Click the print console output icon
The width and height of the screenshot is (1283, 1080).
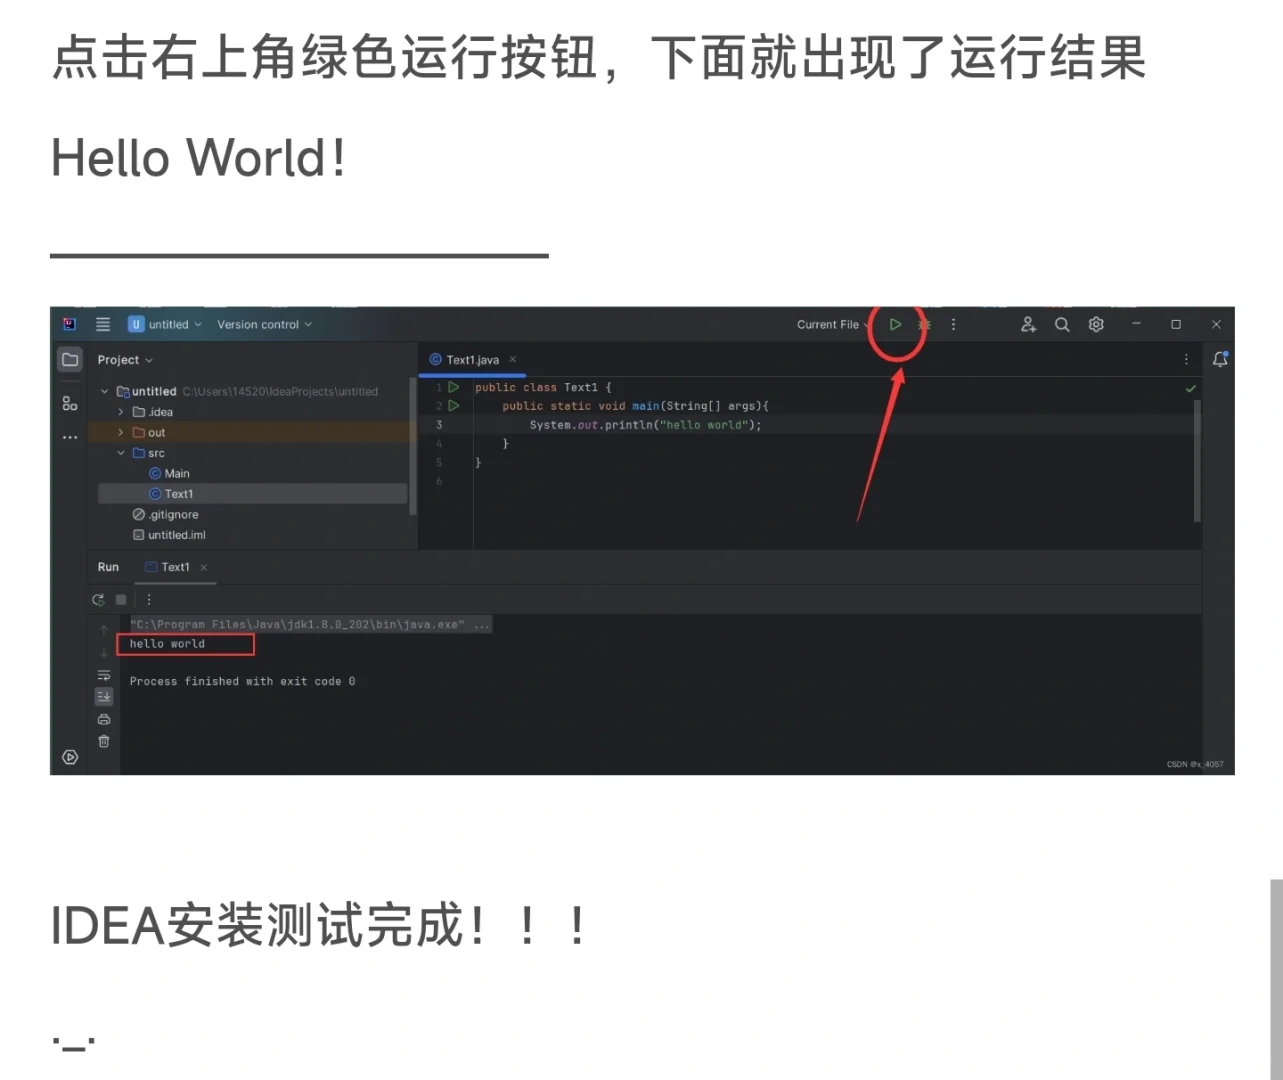(104, 719)
